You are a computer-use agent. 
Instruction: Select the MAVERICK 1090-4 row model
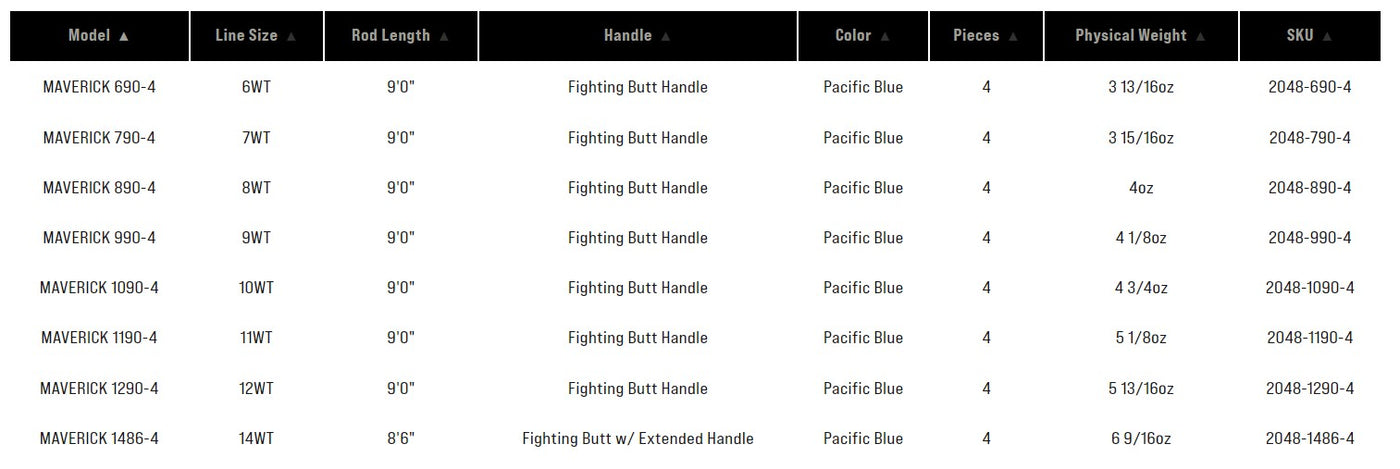point(99,288)
